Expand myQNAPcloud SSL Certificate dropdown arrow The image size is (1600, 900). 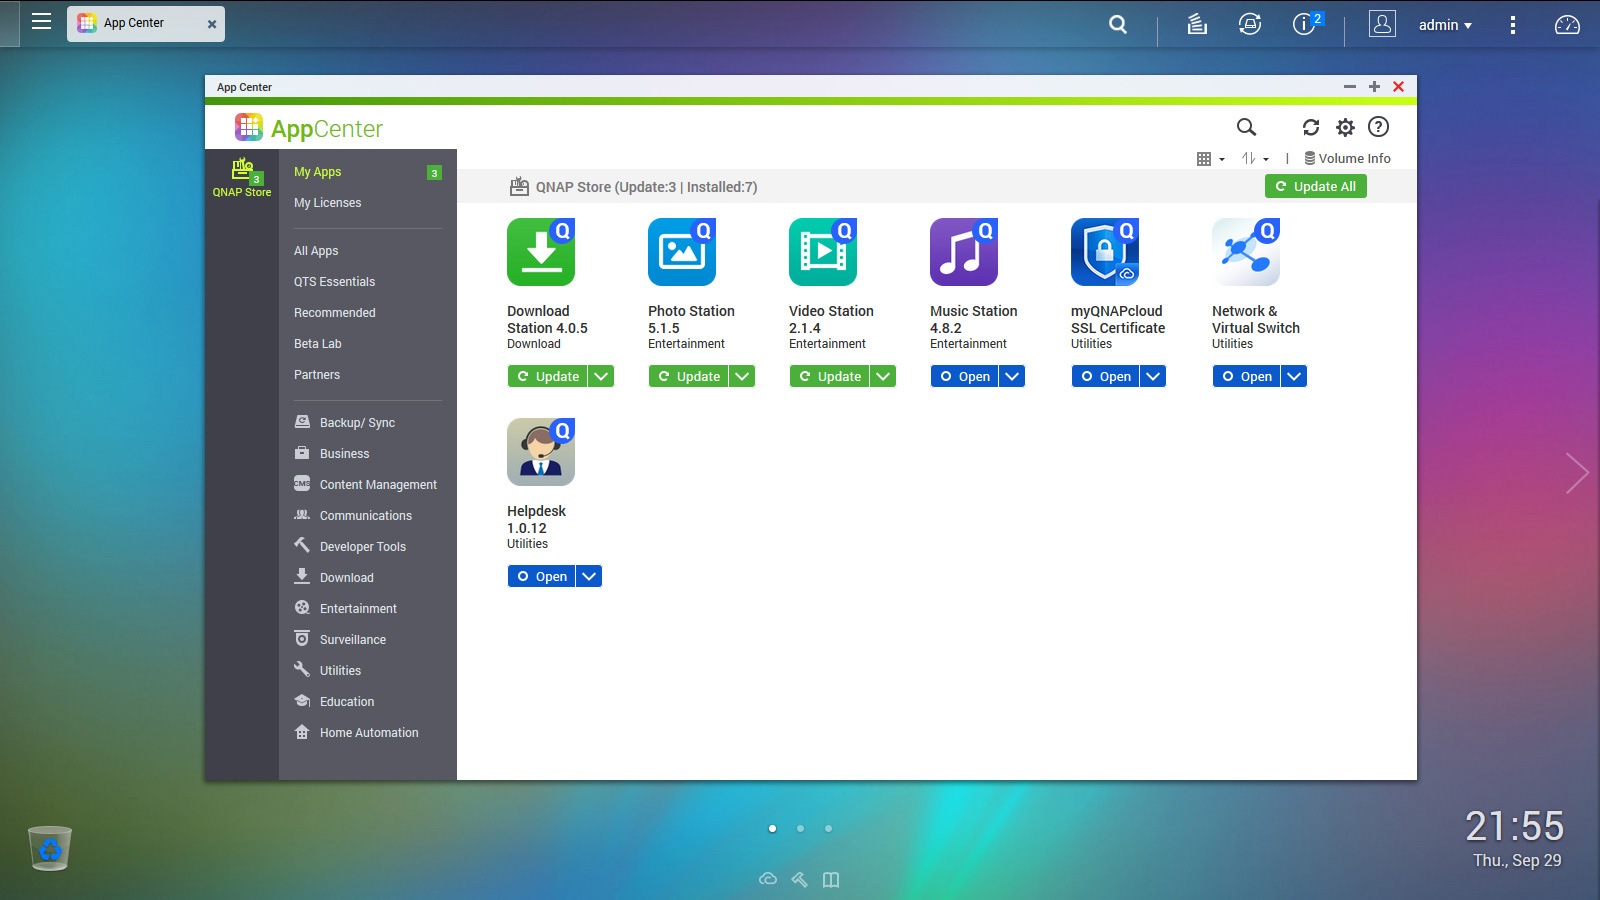[x=1153, y=376]
